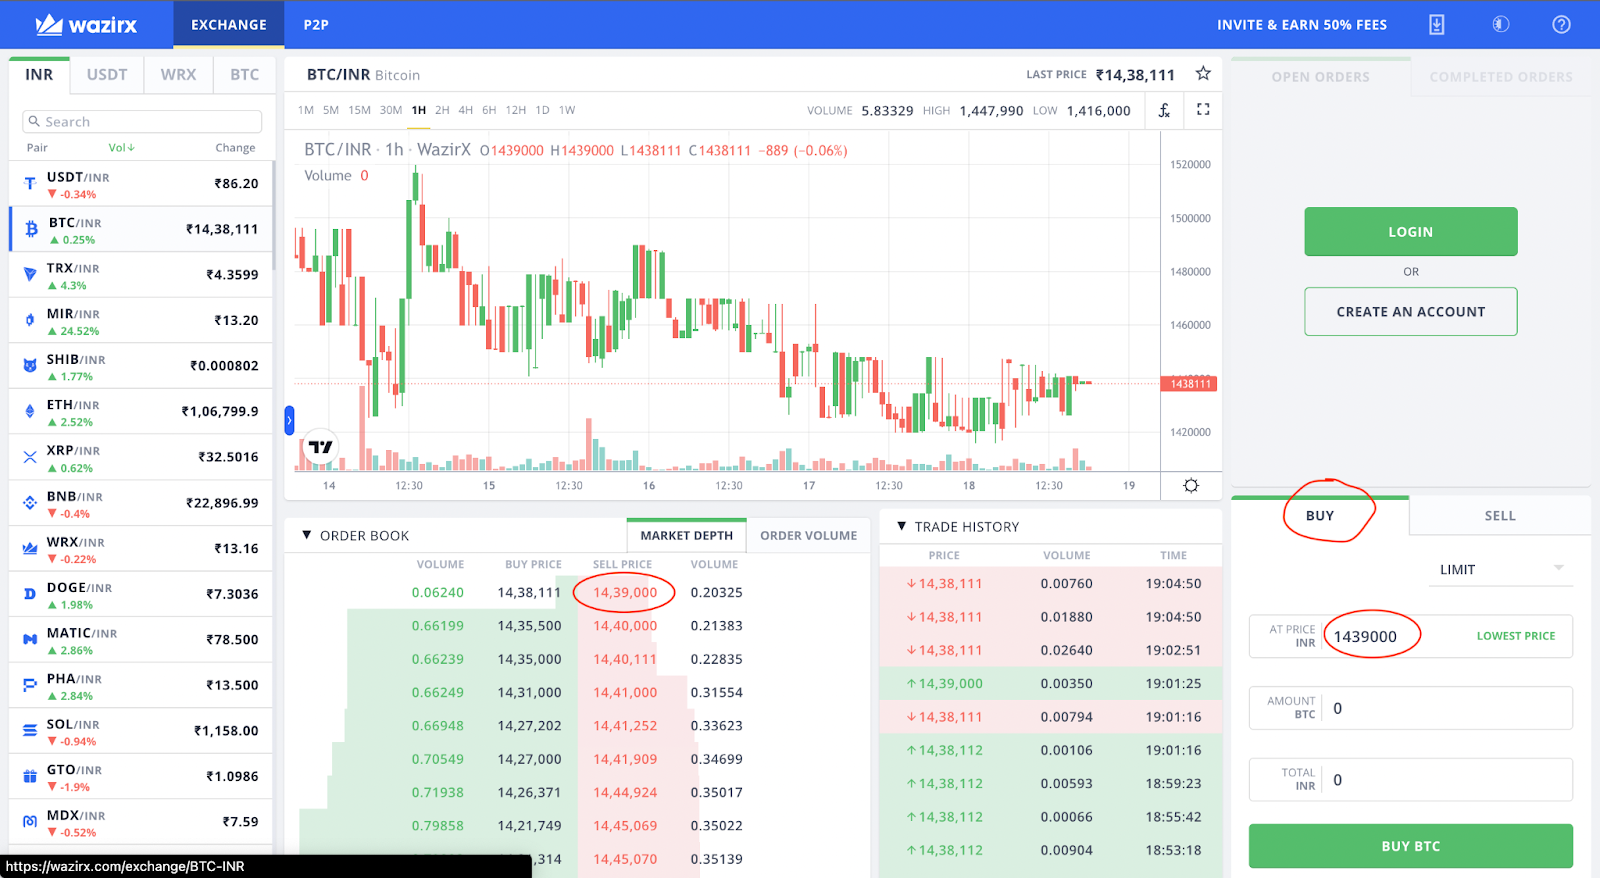This screenshot has width=1600, height=878.
Task: Click the GTO coin icon
Action: coord(30,776)
